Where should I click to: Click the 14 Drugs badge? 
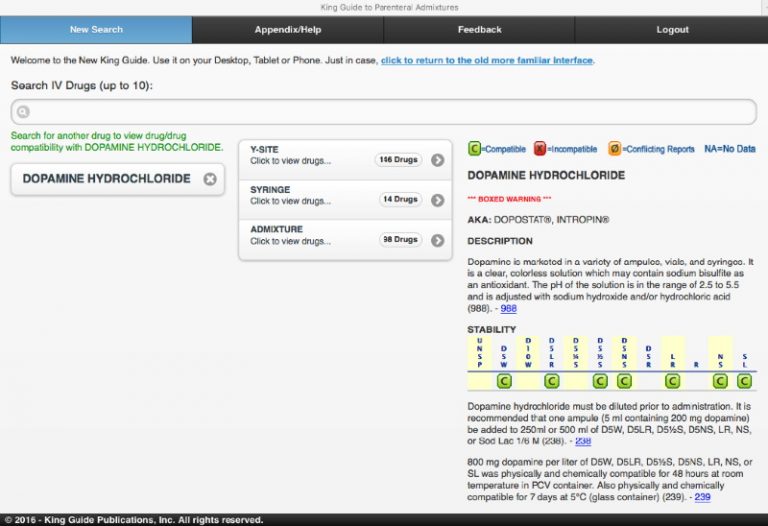pos(400,199)
